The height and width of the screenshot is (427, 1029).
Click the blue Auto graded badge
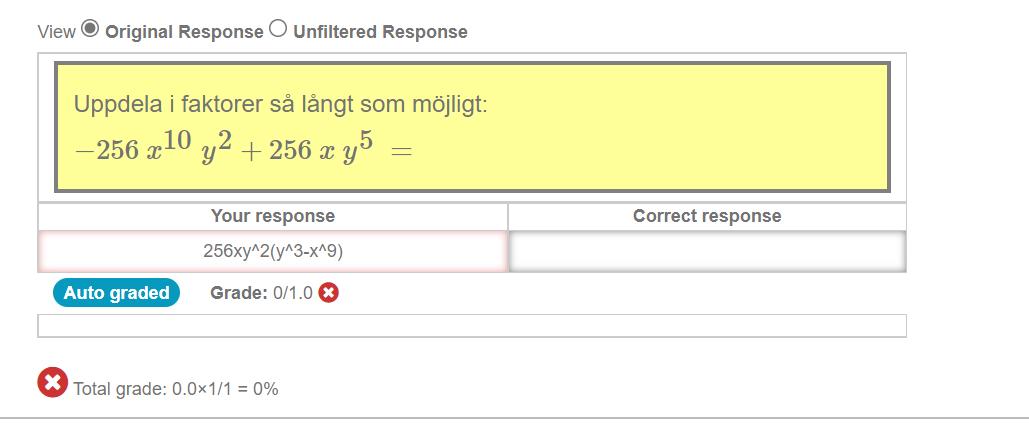(116, 293)
